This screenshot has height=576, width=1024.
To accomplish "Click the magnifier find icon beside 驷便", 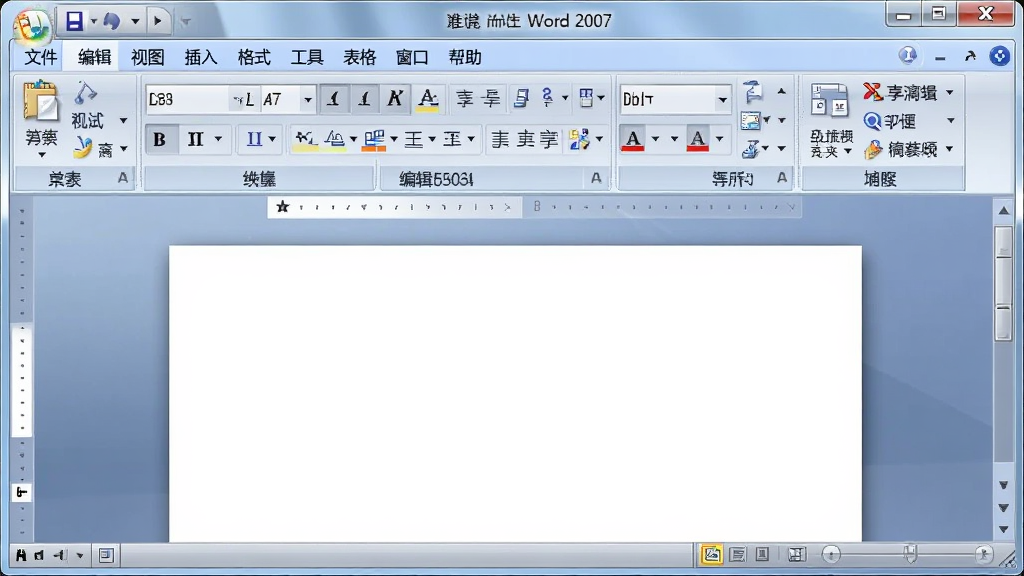I will pos(872,121).
